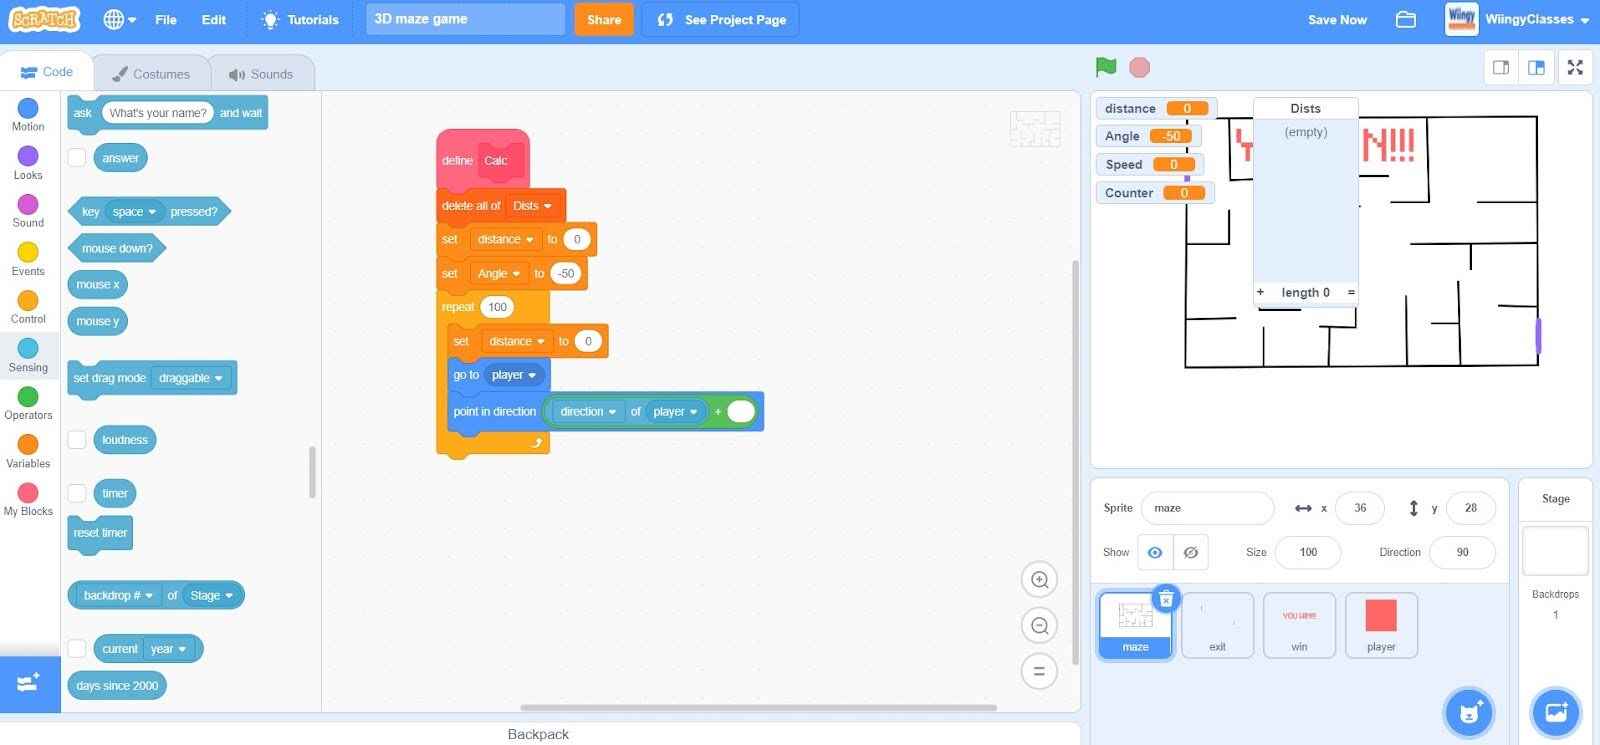
Task: Click the green flag to run project
Action: click(1105, 67)
